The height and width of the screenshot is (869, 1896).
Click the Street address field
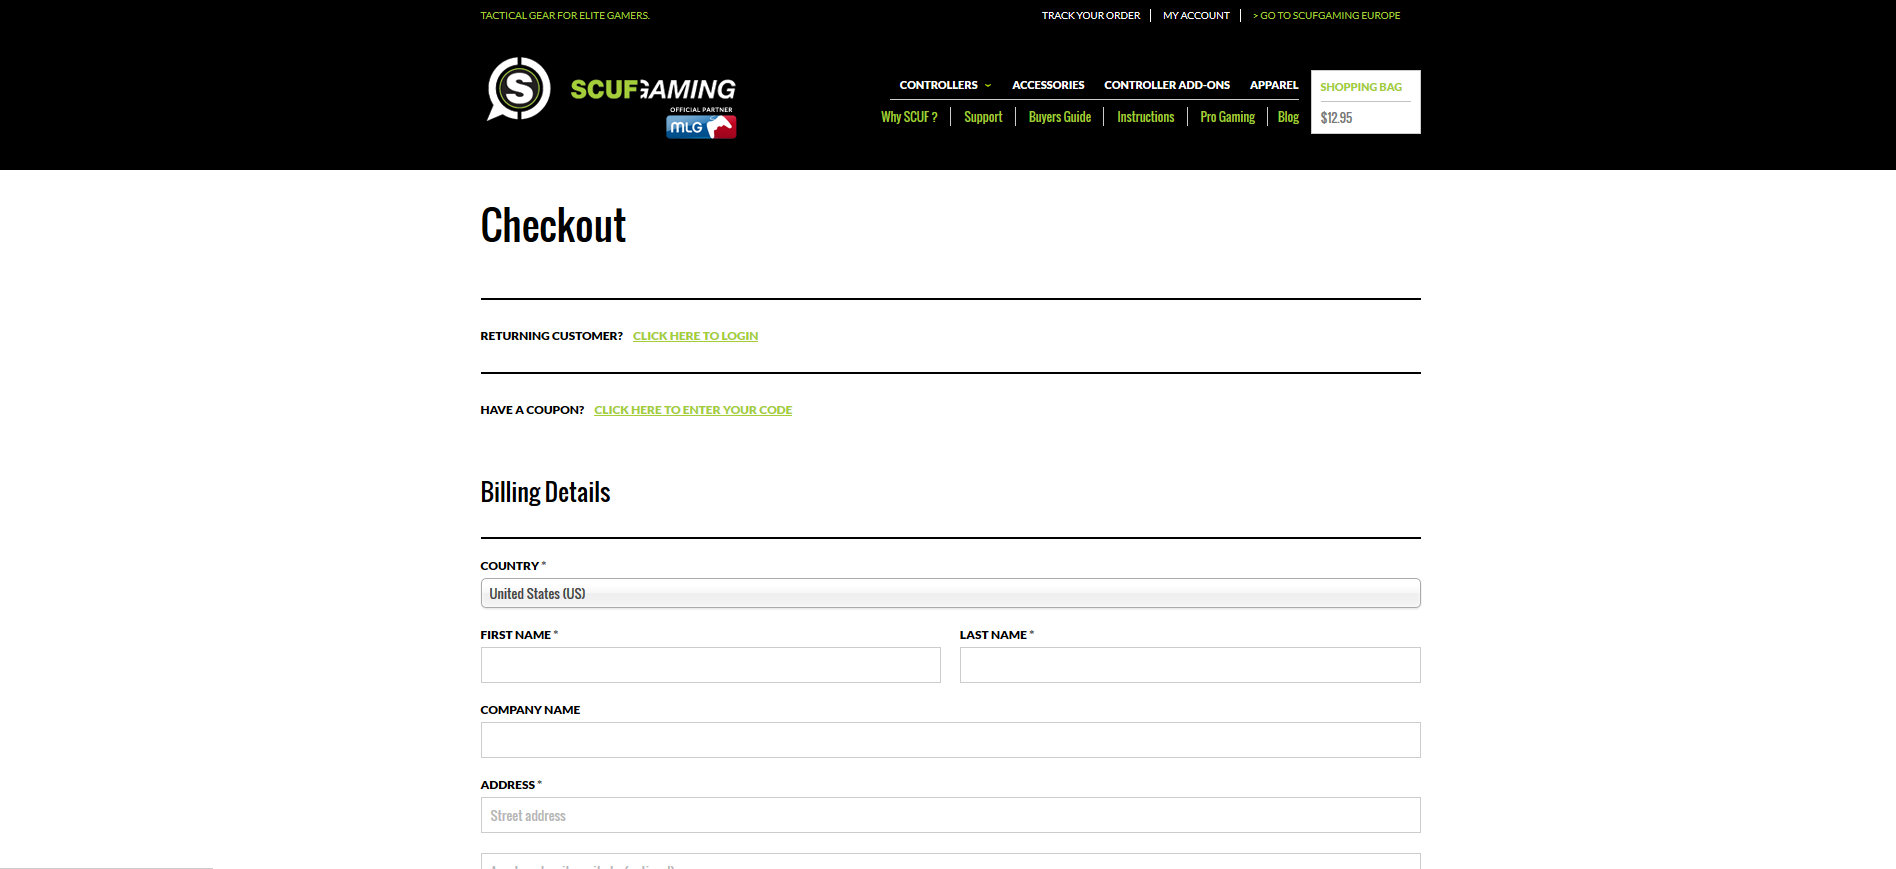950,815
